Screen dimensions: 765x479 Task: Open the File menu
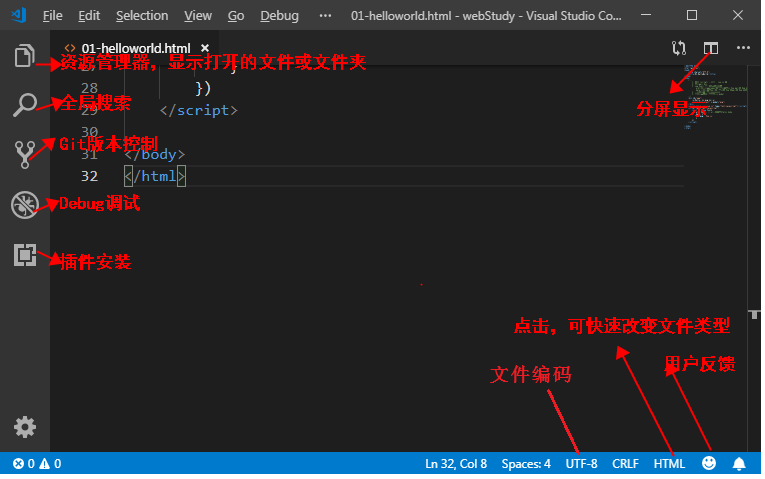point(53,16)
